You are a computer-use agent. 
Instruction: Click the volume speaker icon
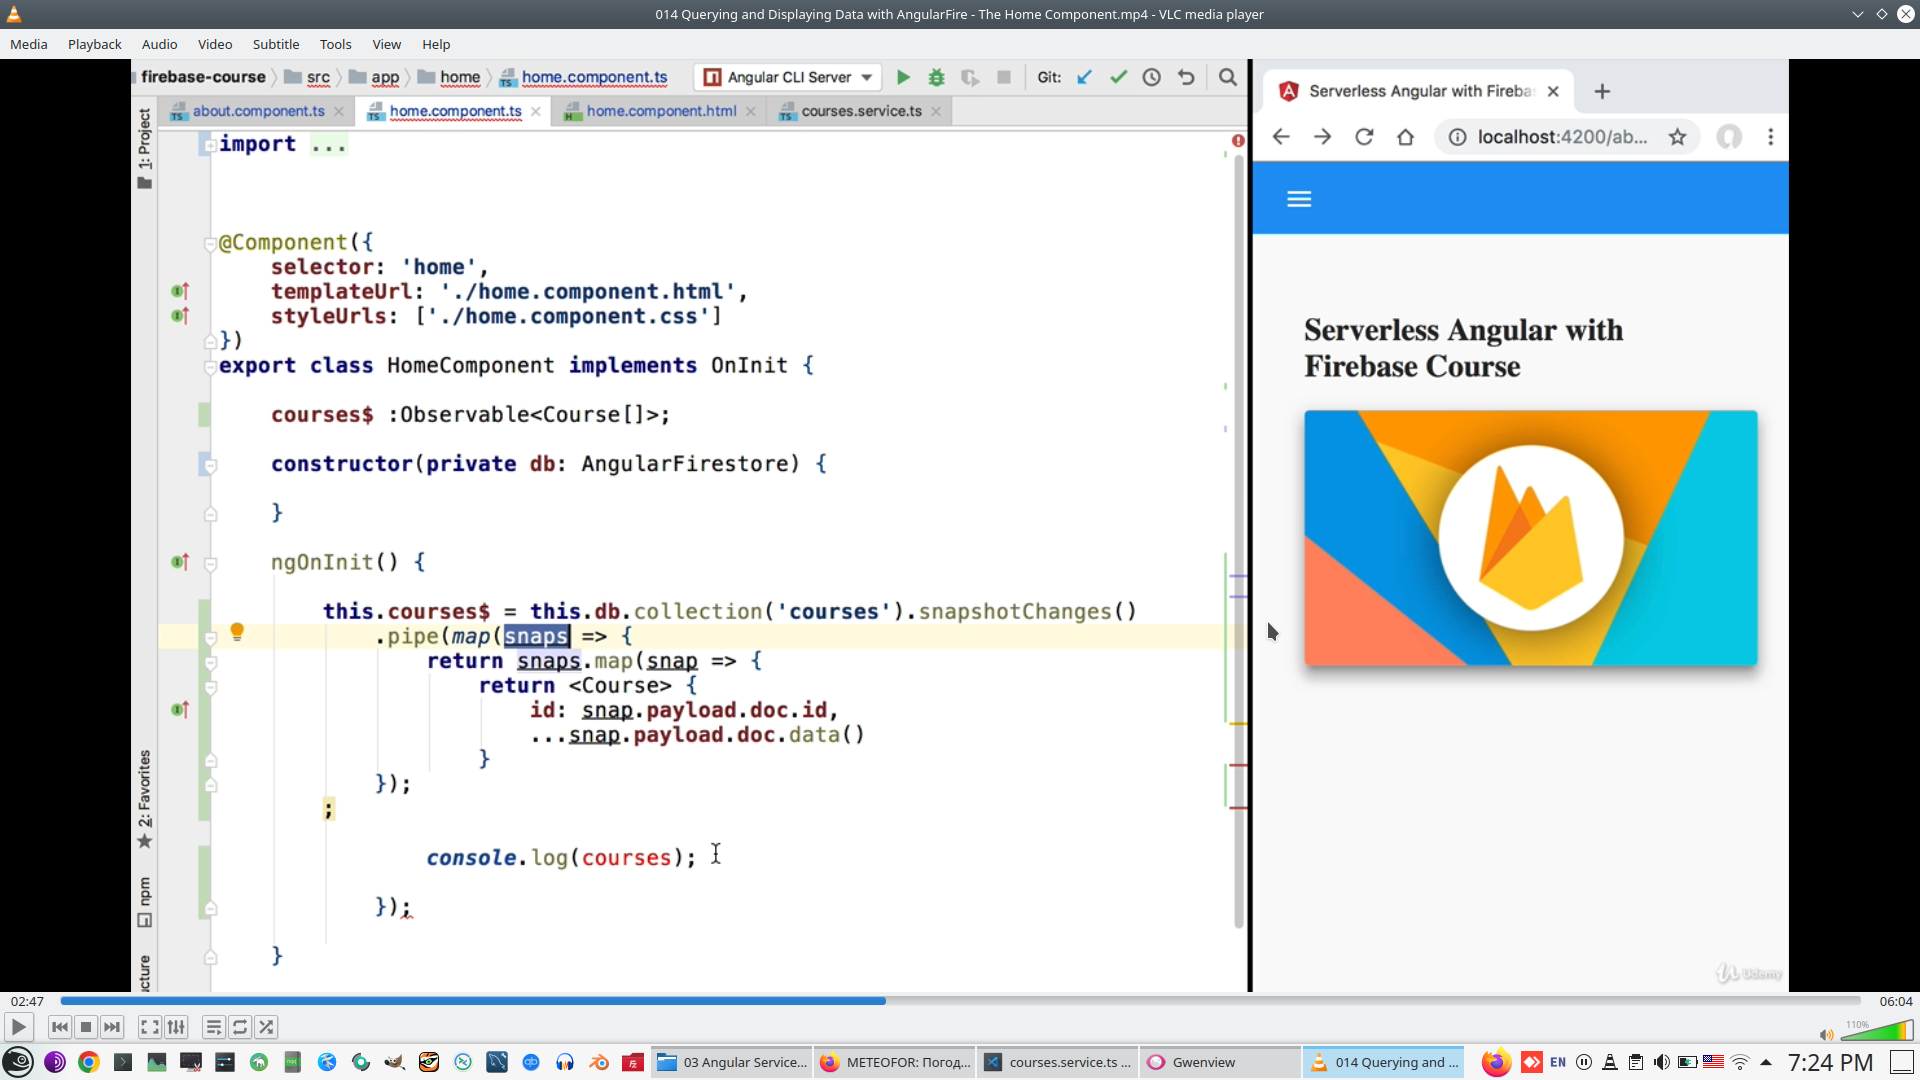(1826, 1035)
